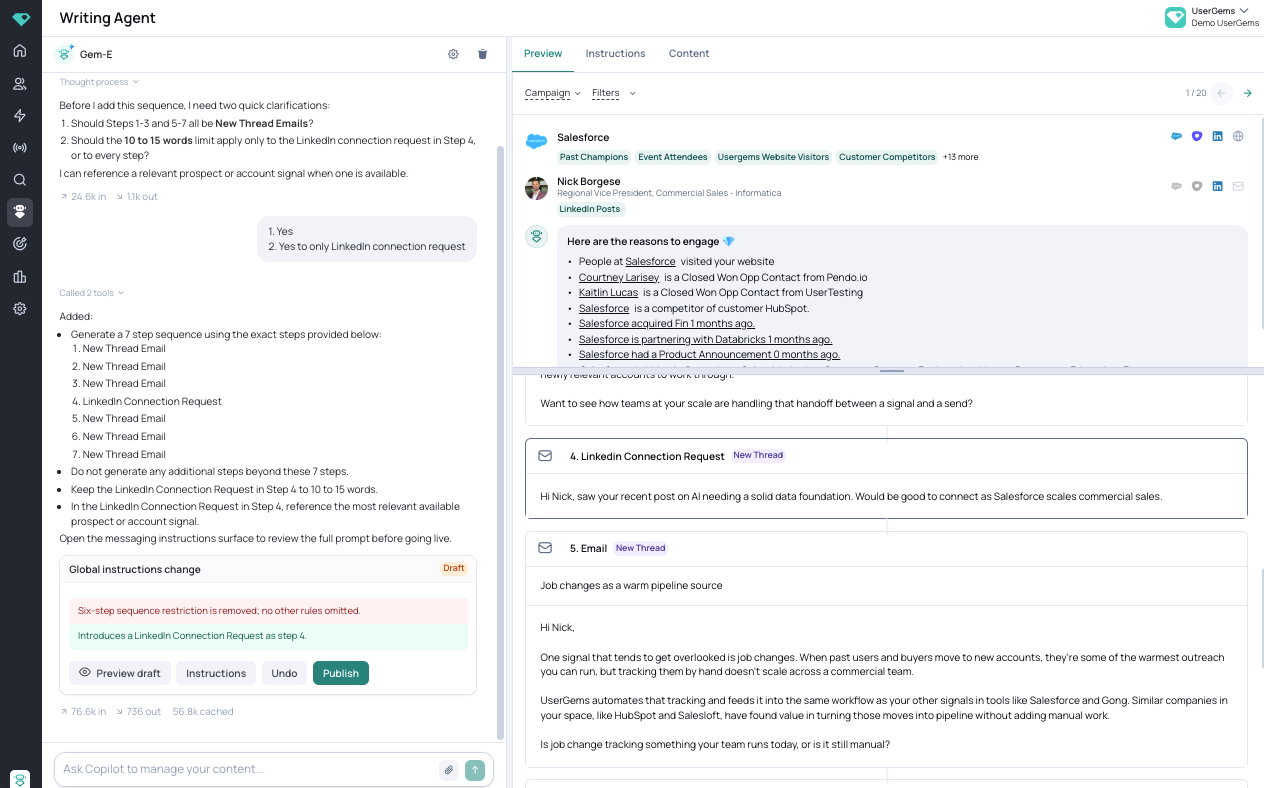
Task: Open Gem-E chat settings gear
Action: [x=453, y=54]
